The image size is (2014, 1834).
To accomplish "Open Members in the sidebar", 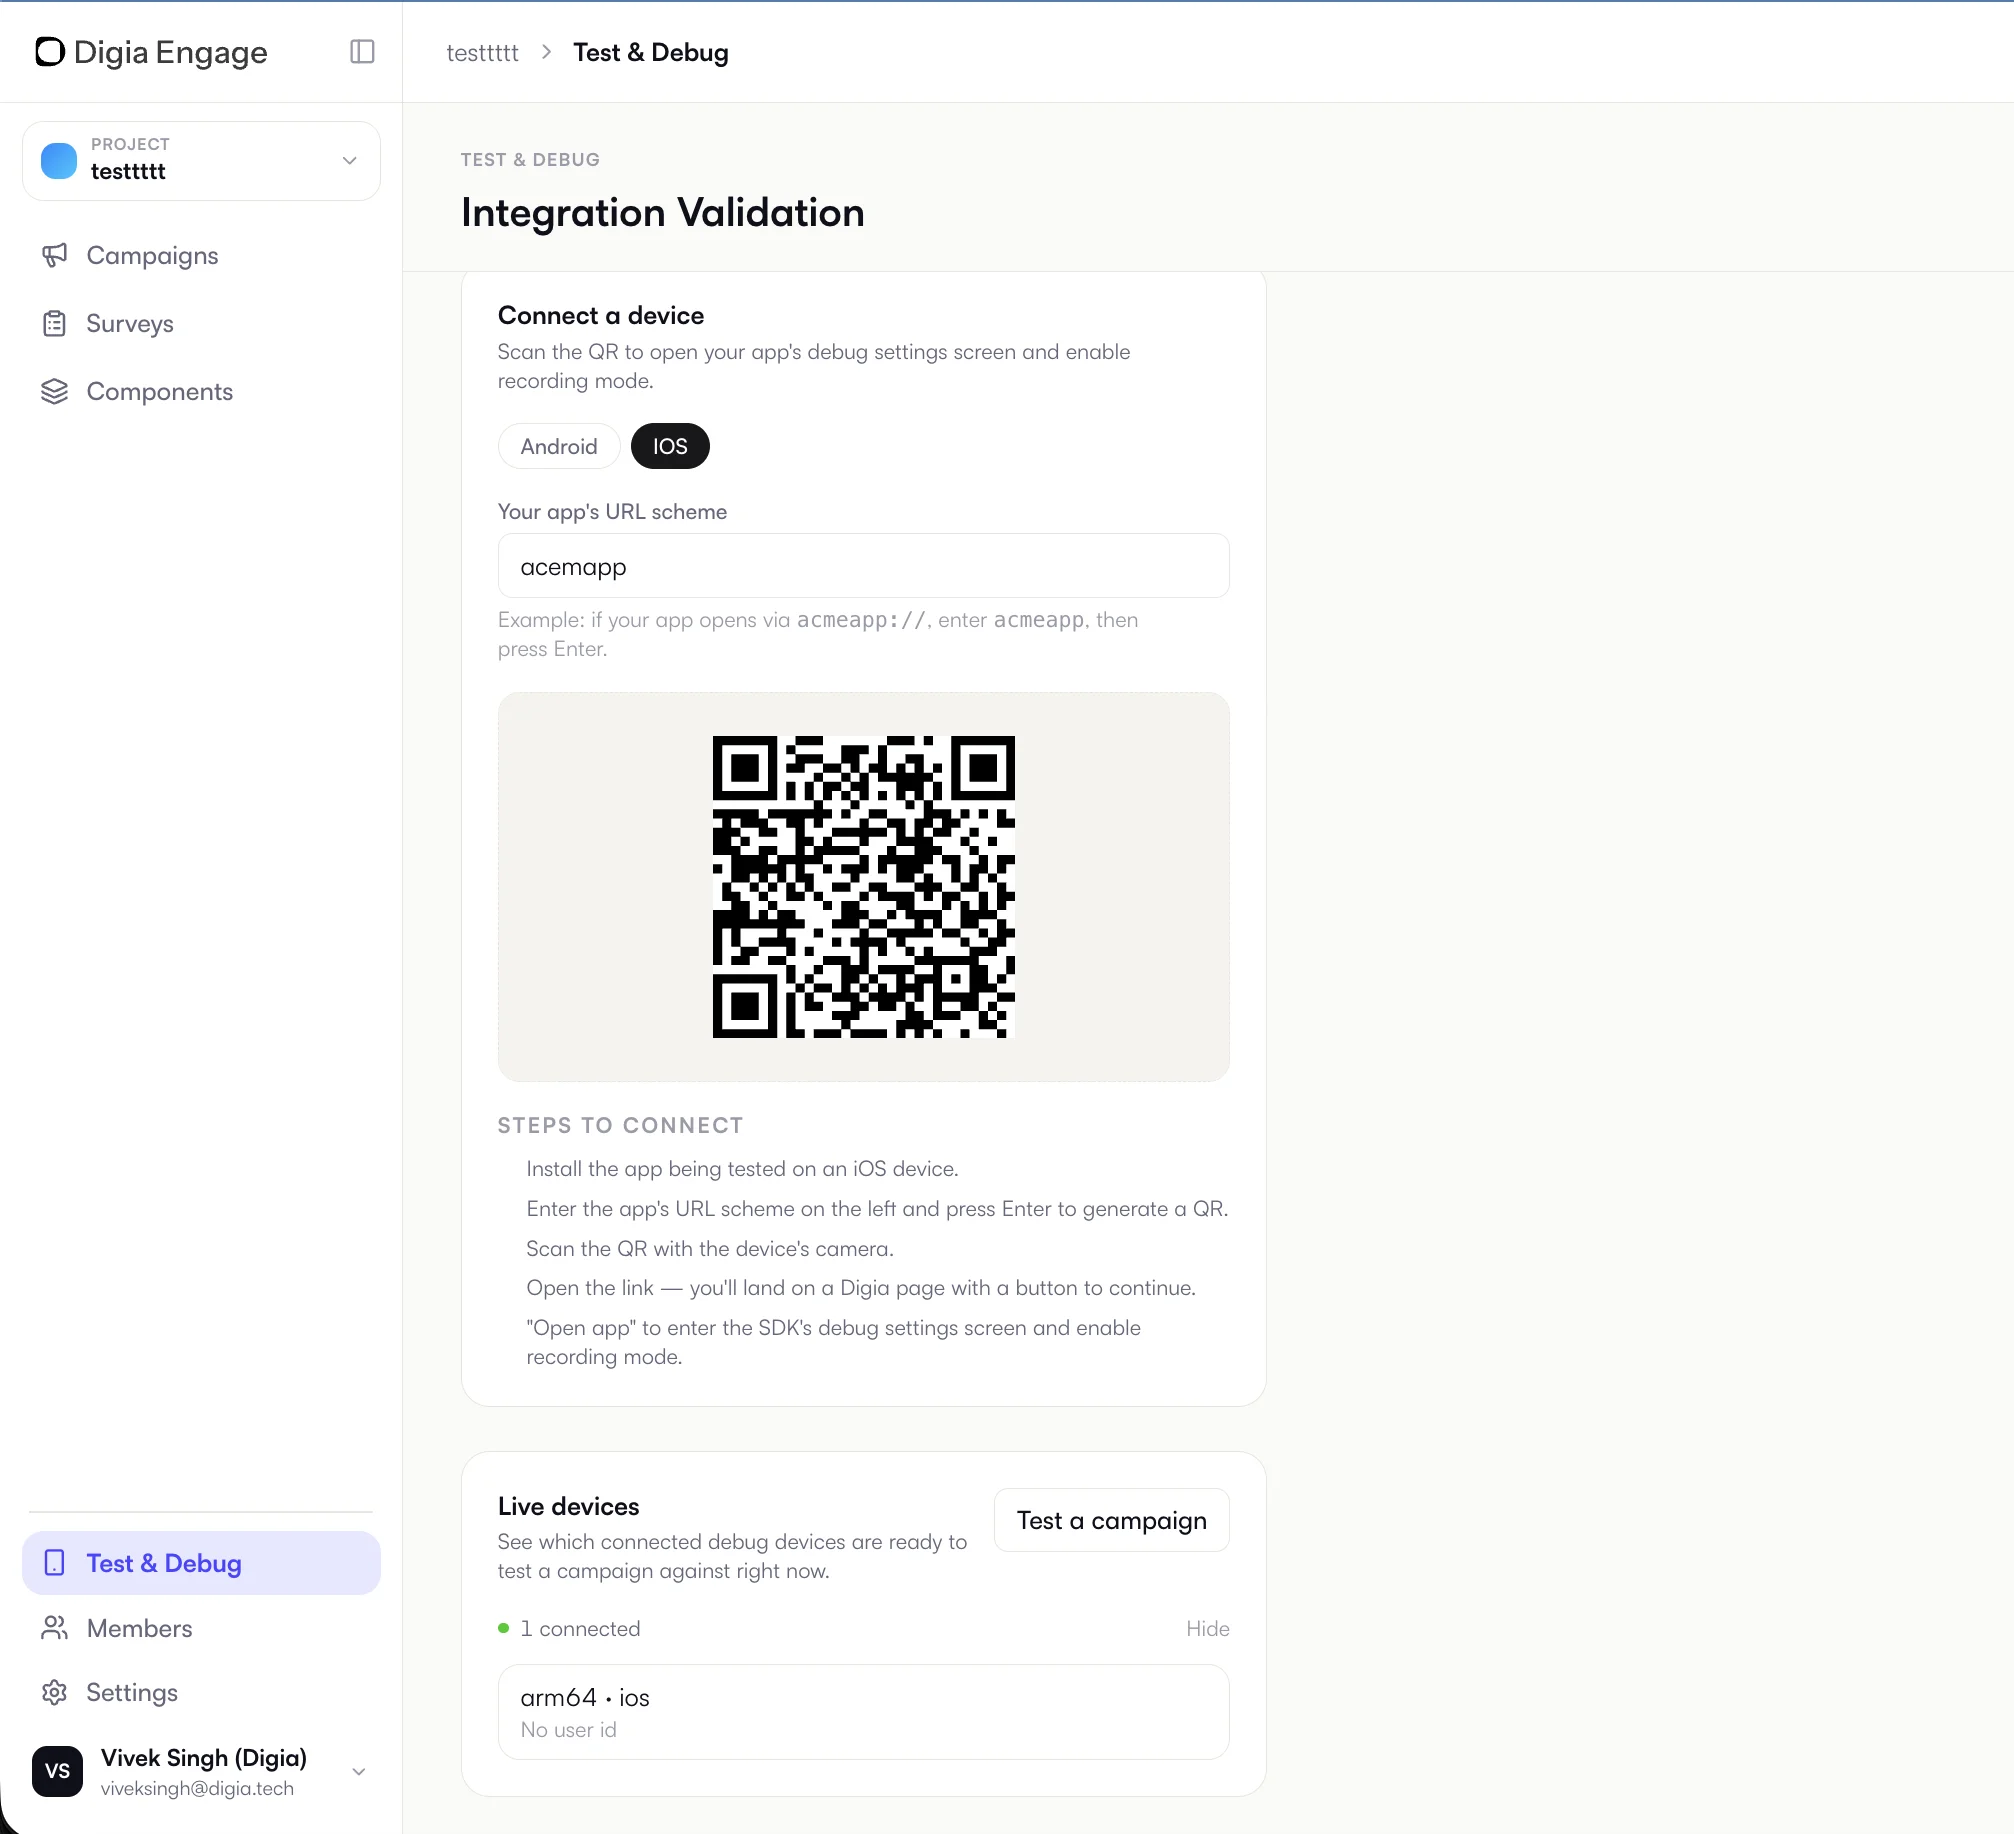I will pyautogui.click(x=201, y=1628).
